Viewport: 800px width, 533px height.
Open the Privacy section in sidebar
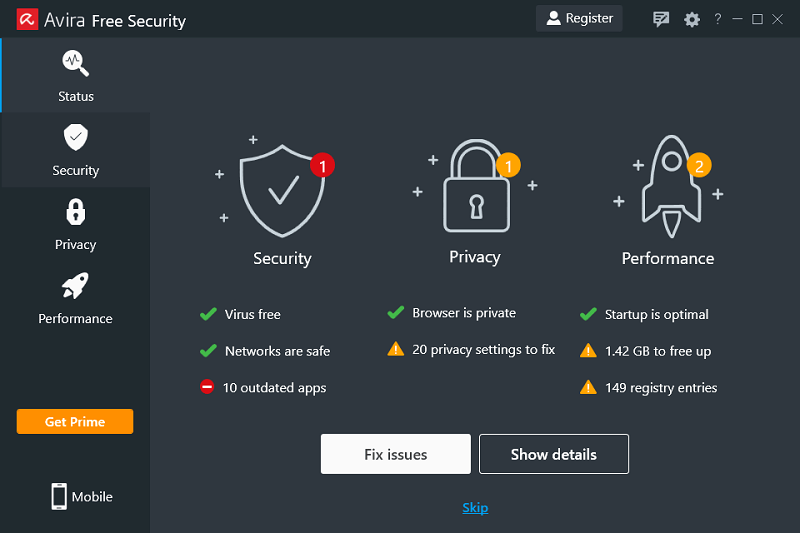point(76,224)
